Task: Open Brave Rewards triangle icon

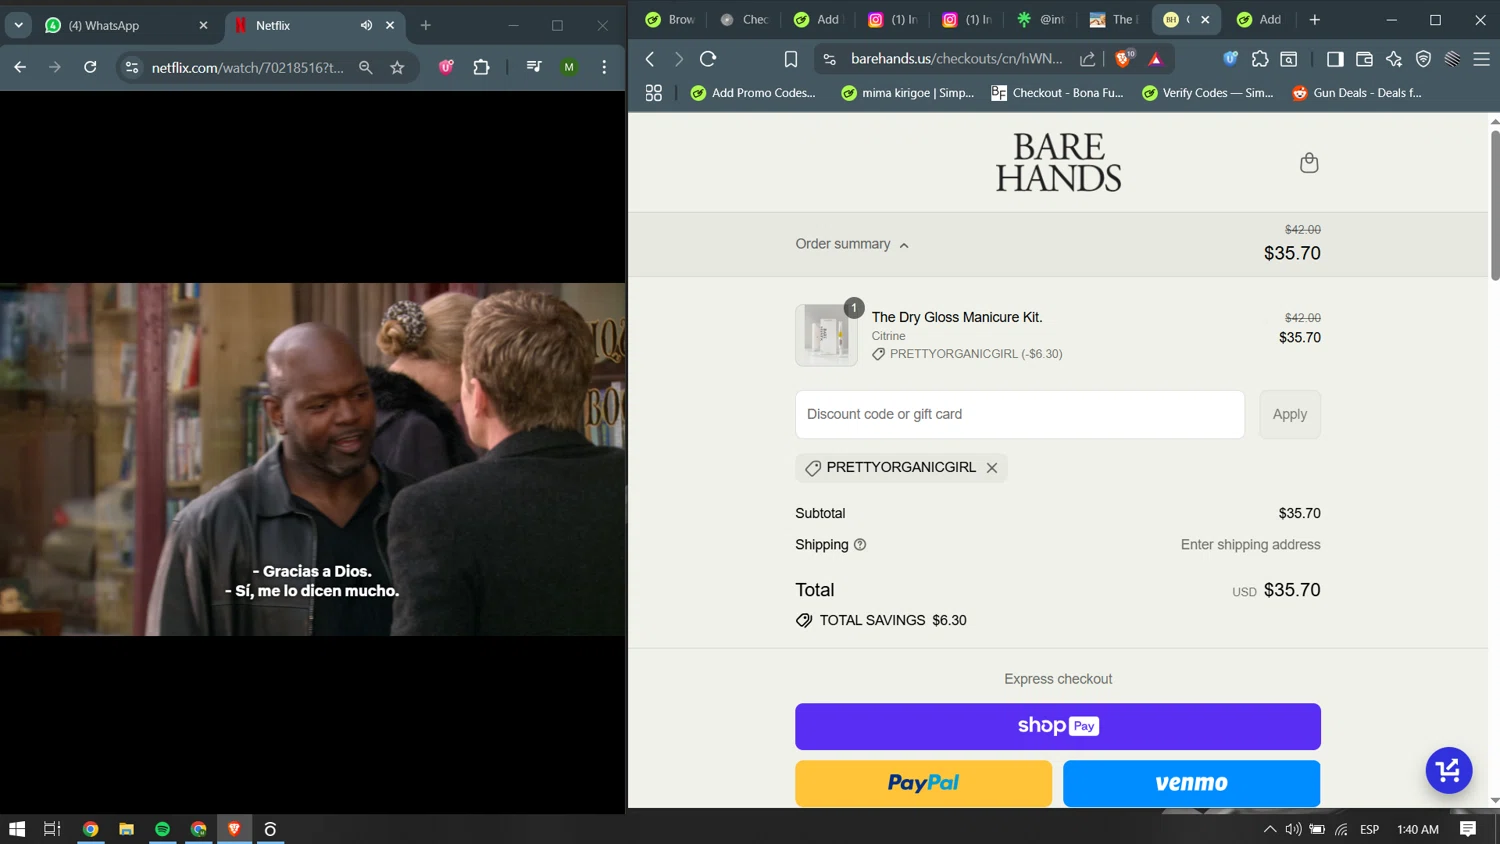Action: (1156, 59)
